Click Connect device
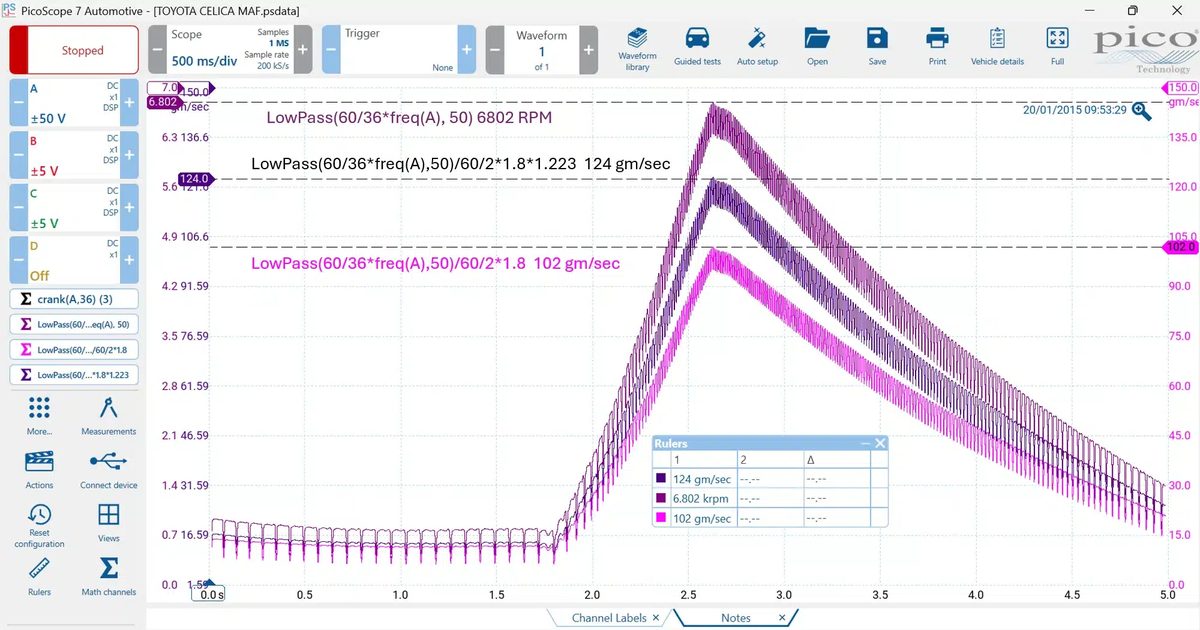This screenshot has height=630, width=1200. point(108,470)
